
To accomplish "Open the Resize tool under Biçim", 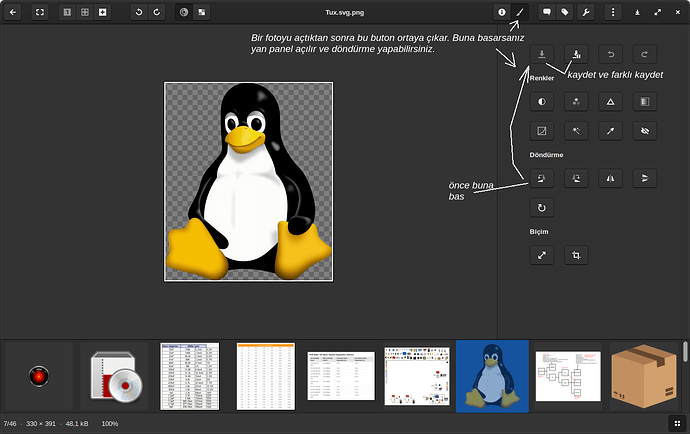I will pos(541,256).
